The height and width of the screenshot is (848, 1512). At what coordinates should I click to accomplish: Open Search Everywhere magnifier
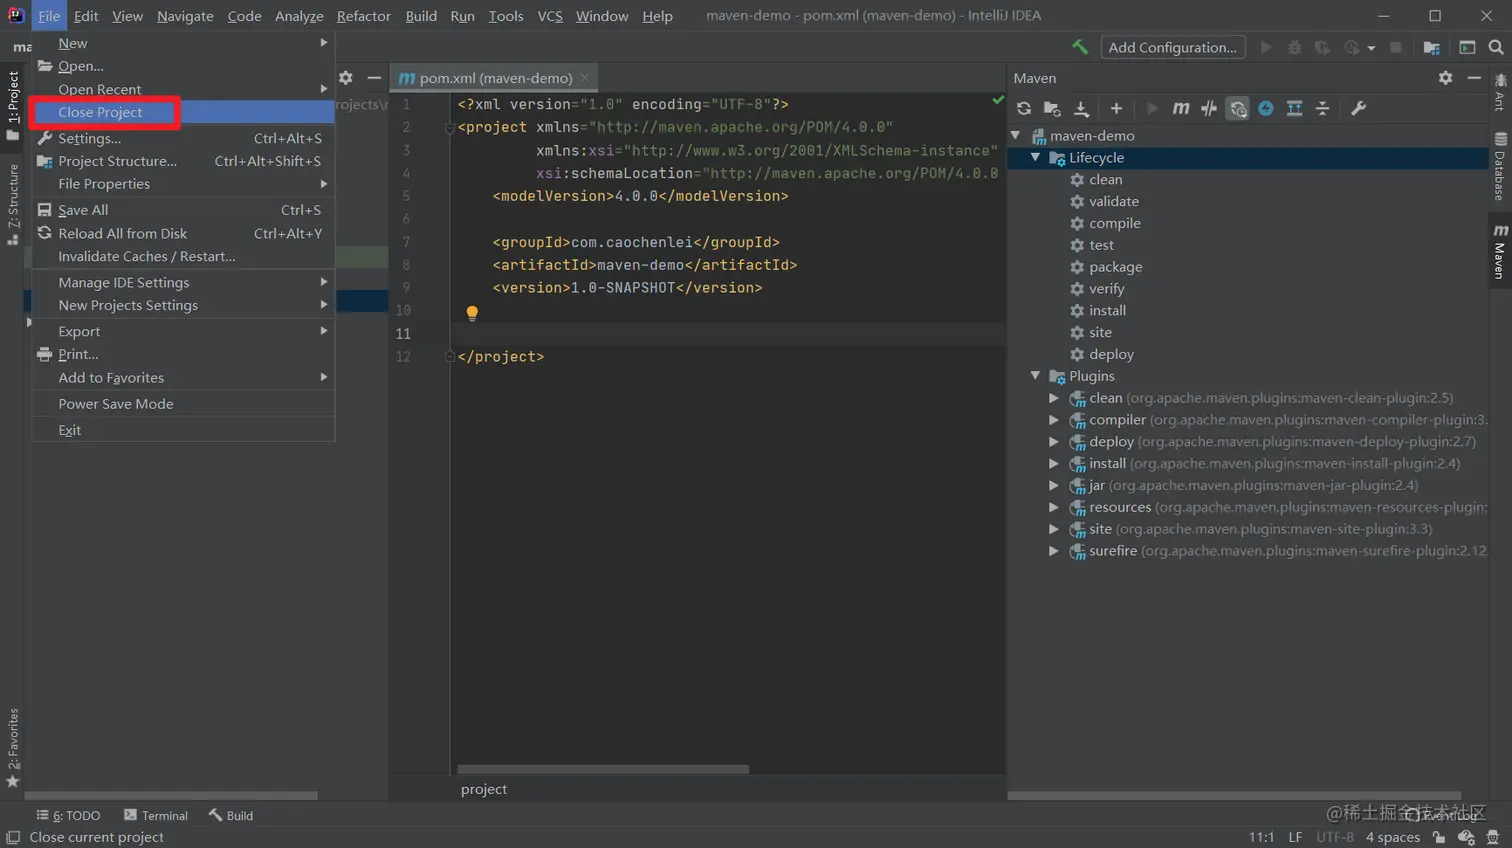(1496, 47)
